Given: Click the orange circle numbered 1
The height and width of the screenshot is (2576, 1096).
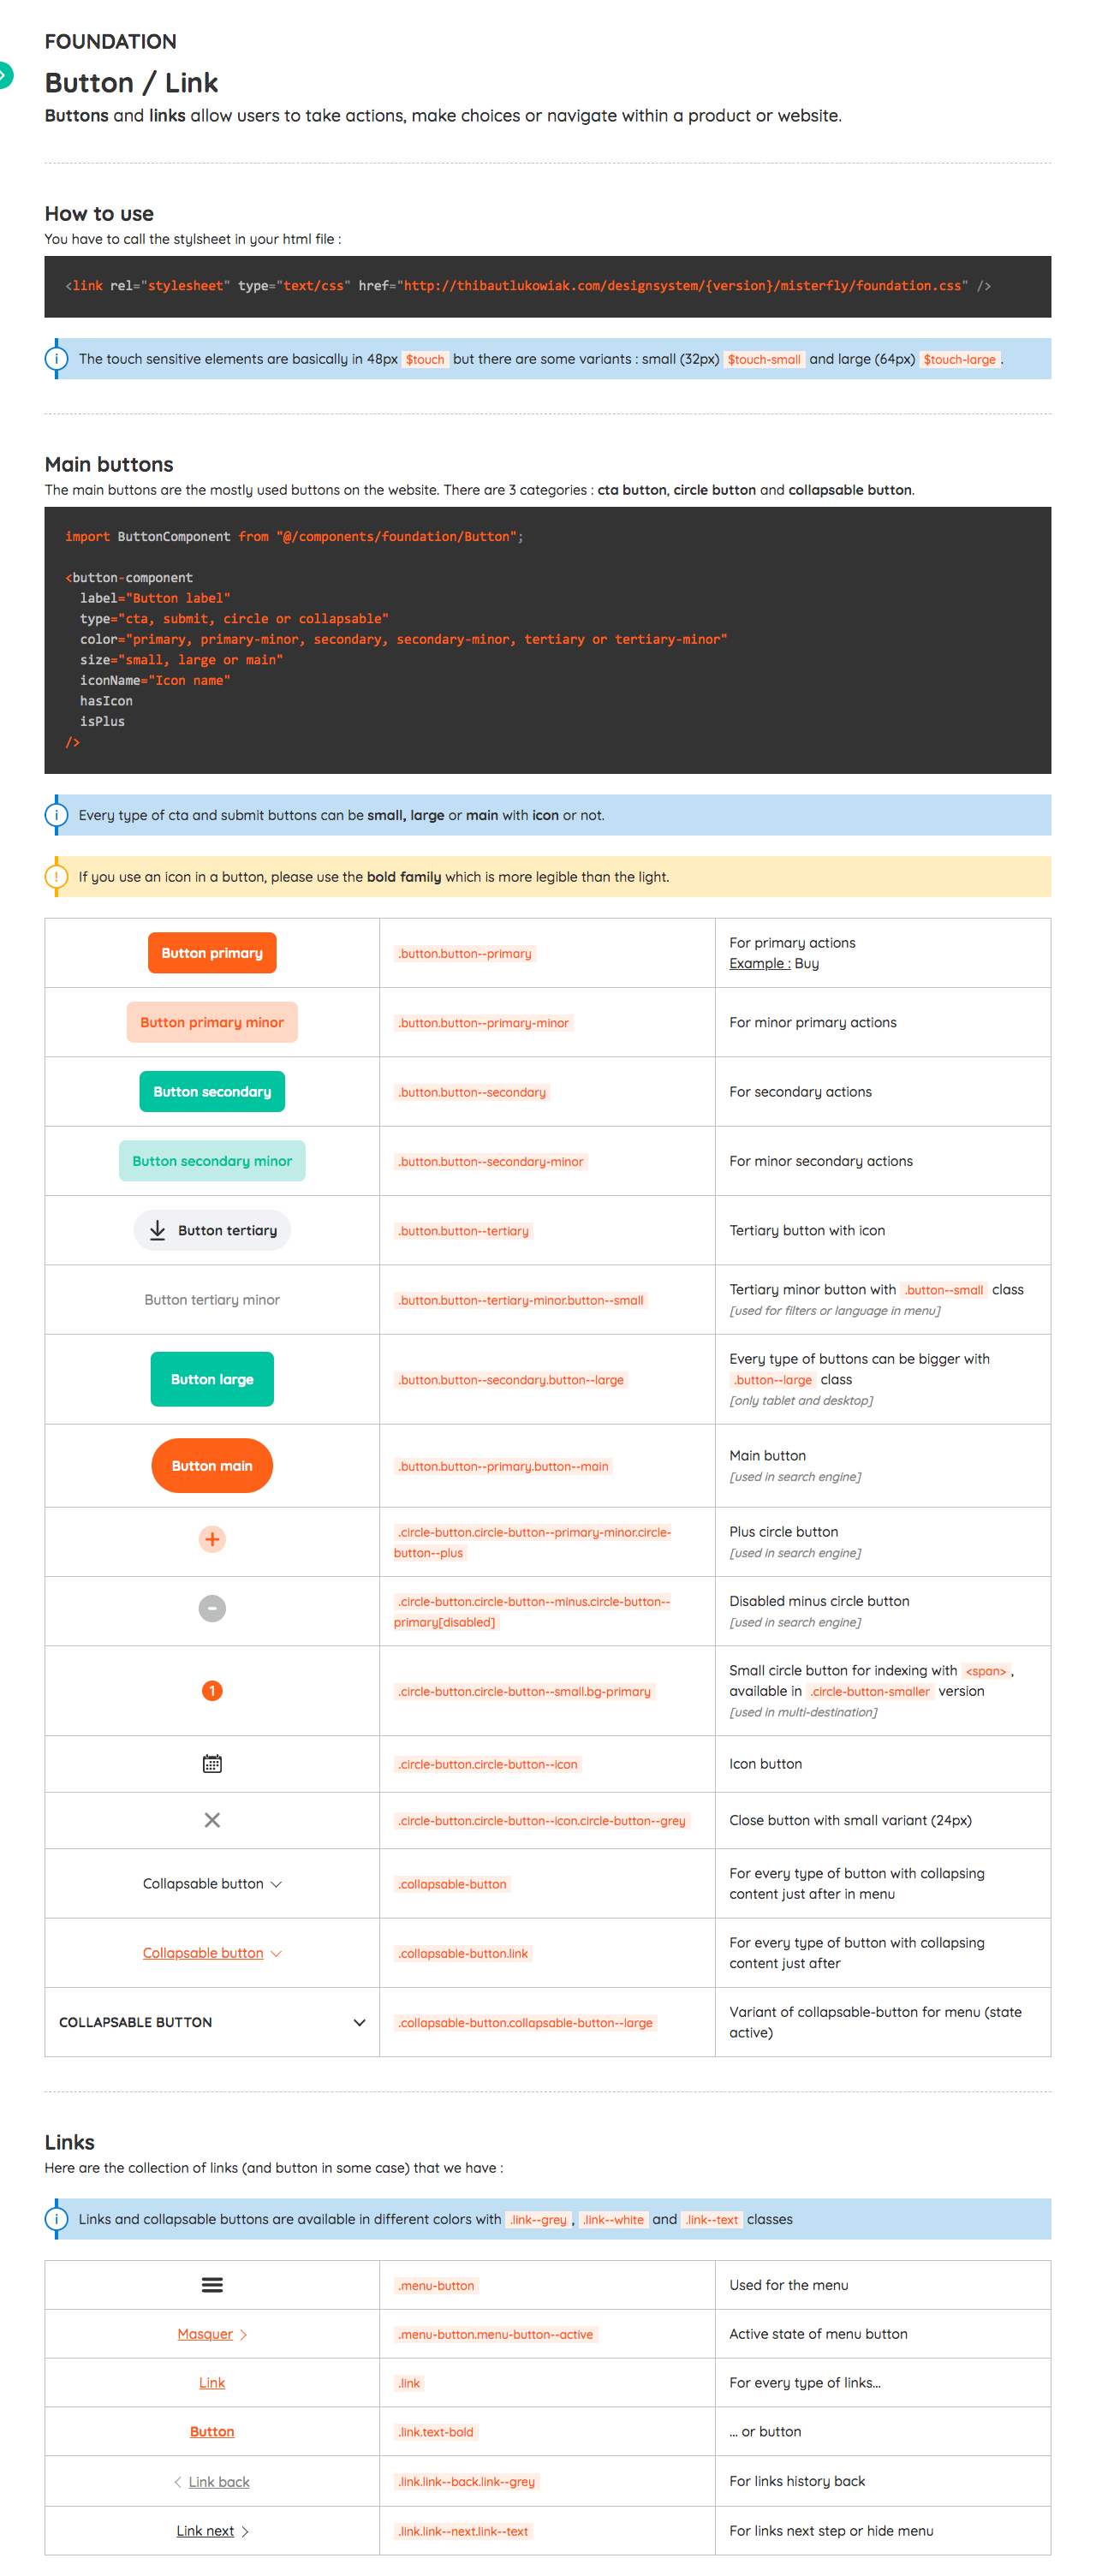Looking at the screenshot, I should coord(212,1690).
